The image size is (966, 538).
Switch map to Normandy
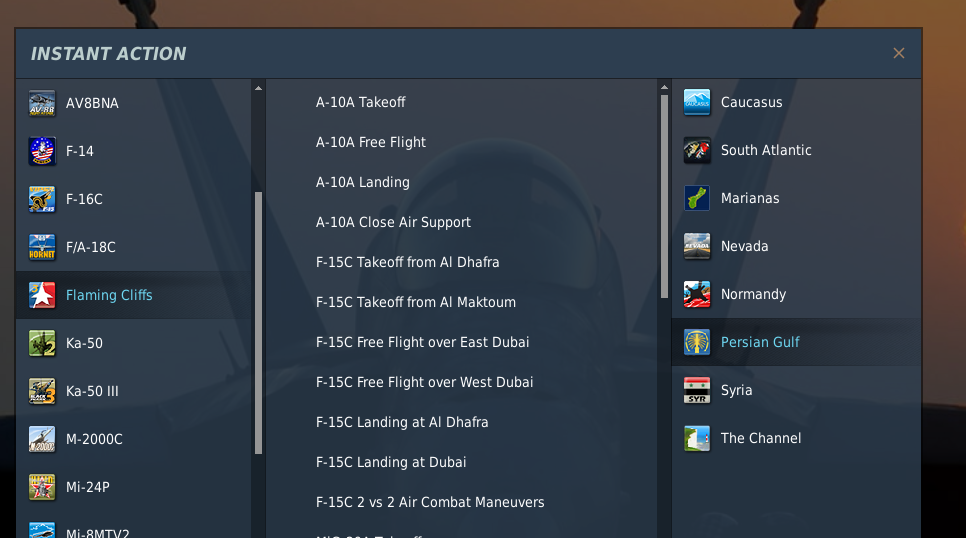tap(797, 295)
